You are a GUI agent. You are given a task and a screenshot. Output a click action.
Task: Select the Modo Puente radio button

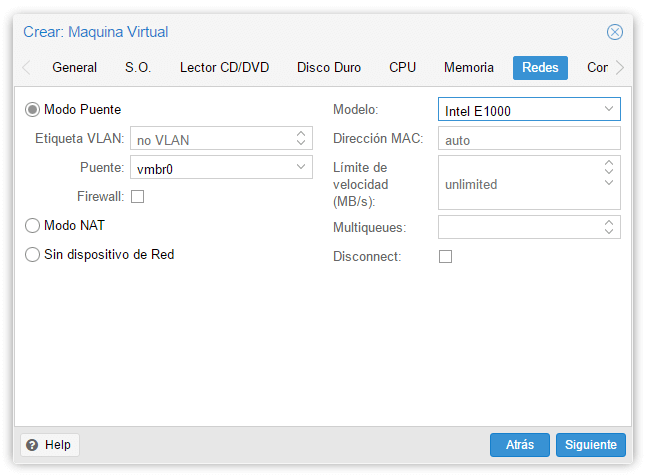[x=33, y=110]
